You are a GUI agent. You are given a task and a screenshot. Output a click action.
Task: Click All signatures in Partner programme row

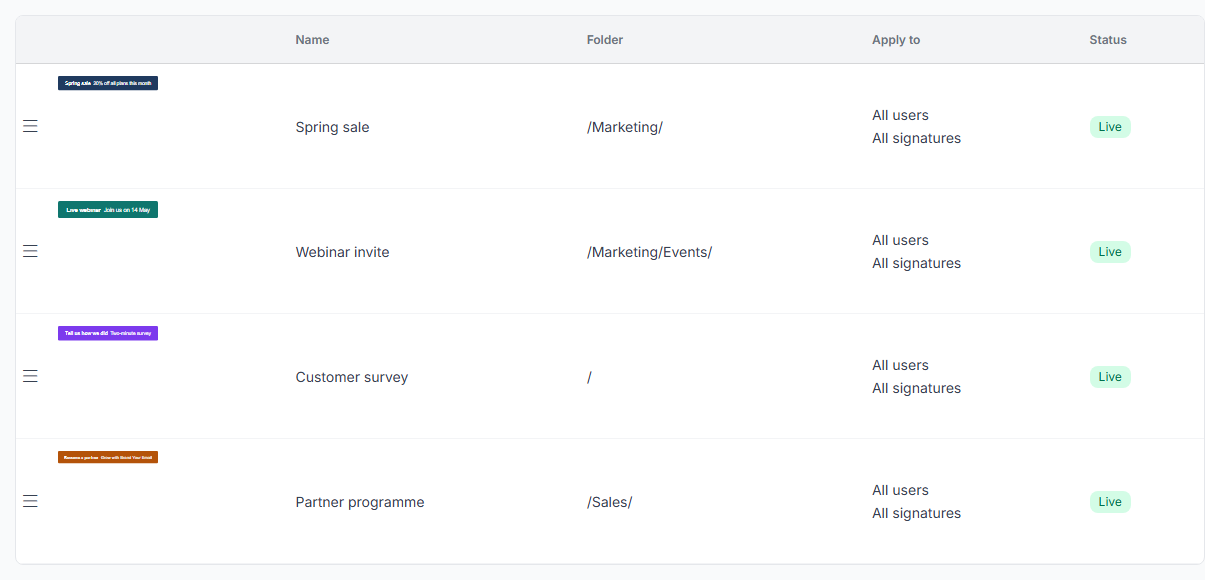coord(916,513)
